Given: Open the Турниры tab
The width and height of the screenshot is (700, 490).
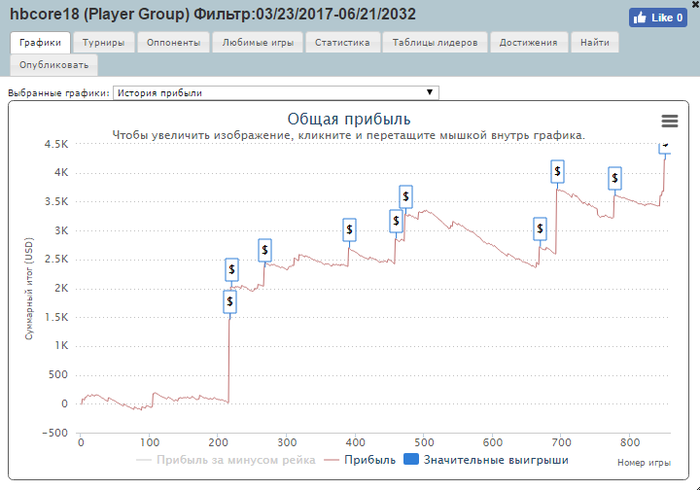Looking at the screenshot, I should coord(104,42).
